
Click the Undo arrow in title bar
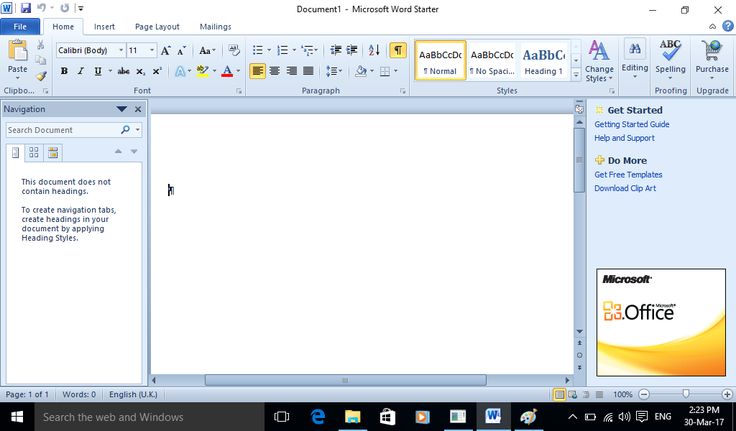click(41, 8)
